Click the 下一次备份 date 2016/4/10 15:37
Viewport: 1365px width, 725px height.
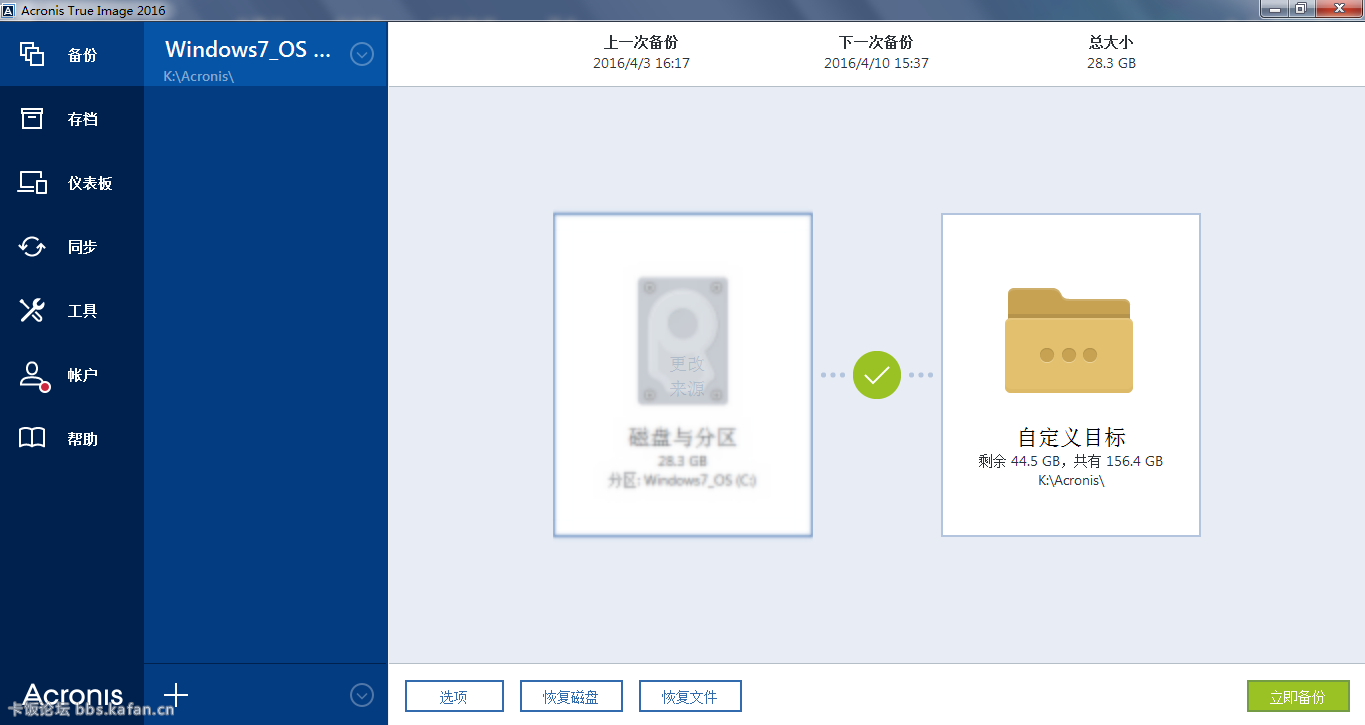876,63
